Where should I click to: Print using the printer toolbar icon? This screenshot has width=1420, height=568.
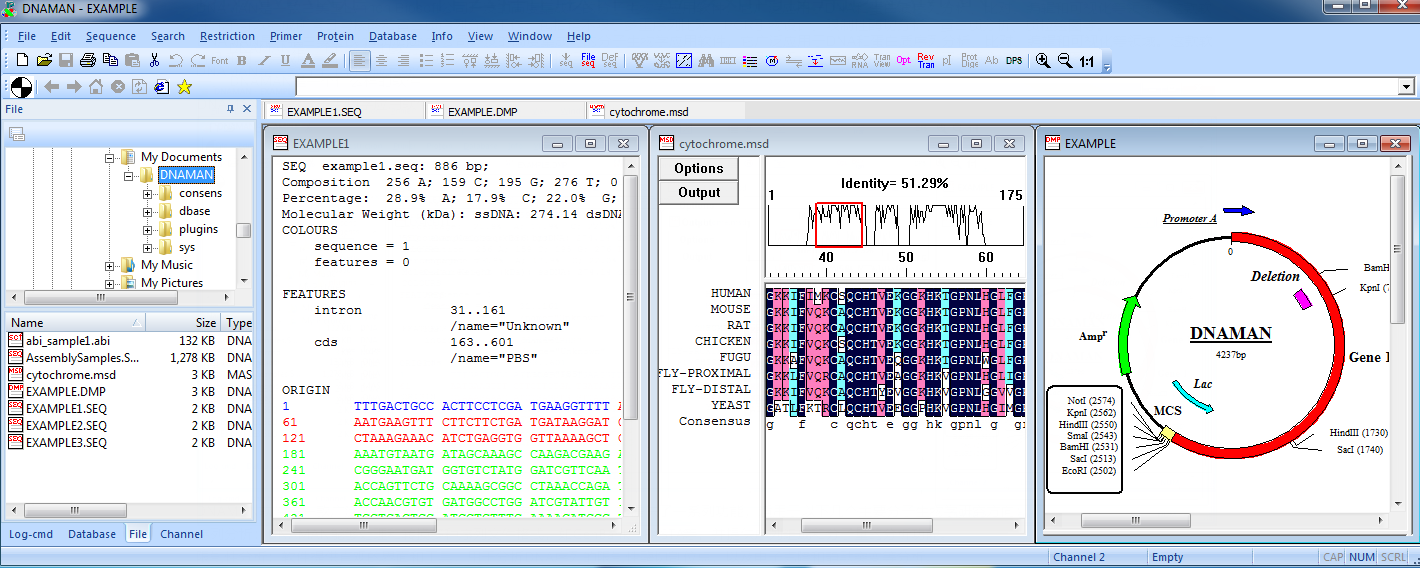point(88,60)
